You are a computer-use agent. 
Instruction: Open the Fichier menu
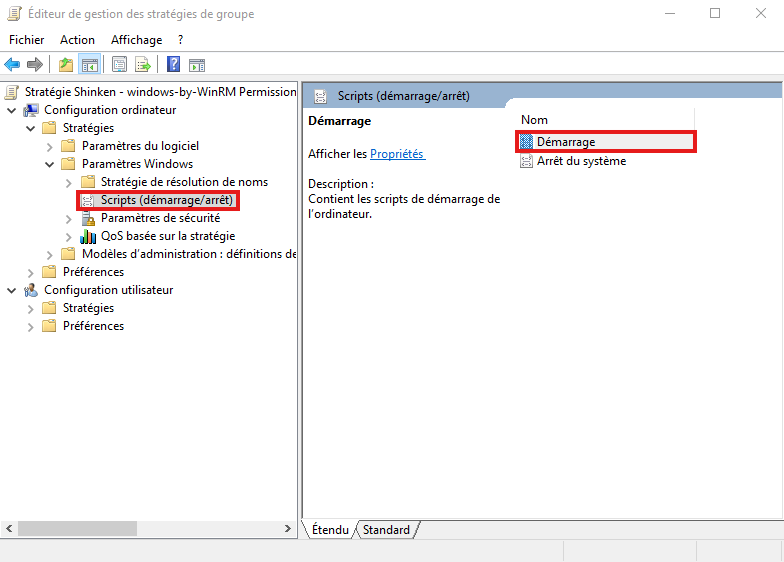click(27, 40)
